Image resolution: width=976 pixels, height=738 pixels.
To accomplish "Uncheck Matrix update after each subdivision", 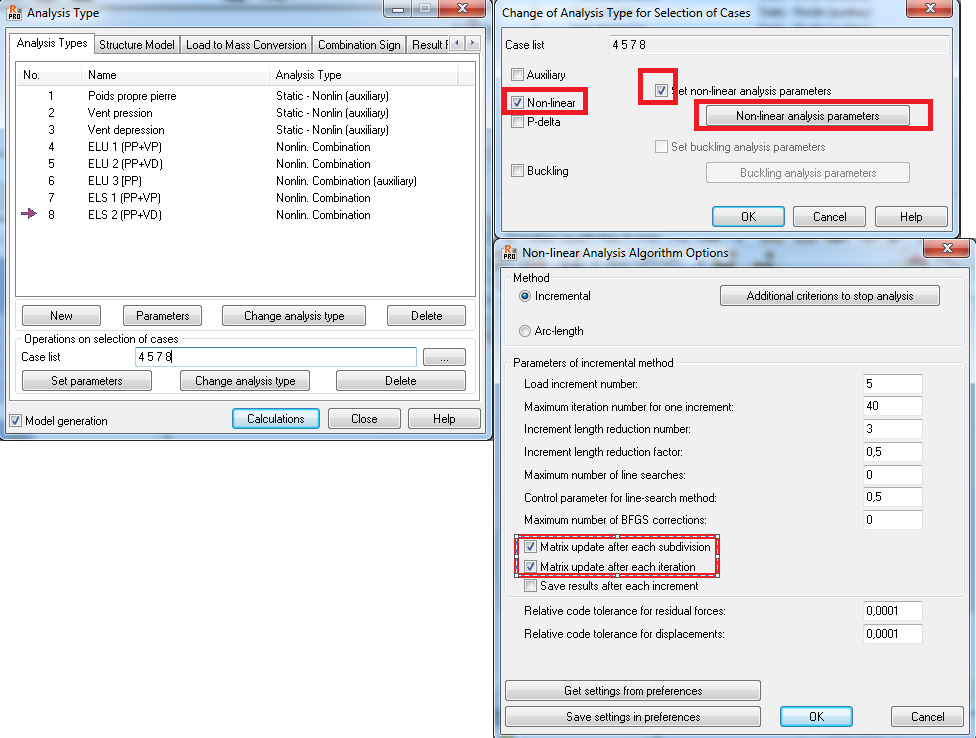I will pos(529,546).
